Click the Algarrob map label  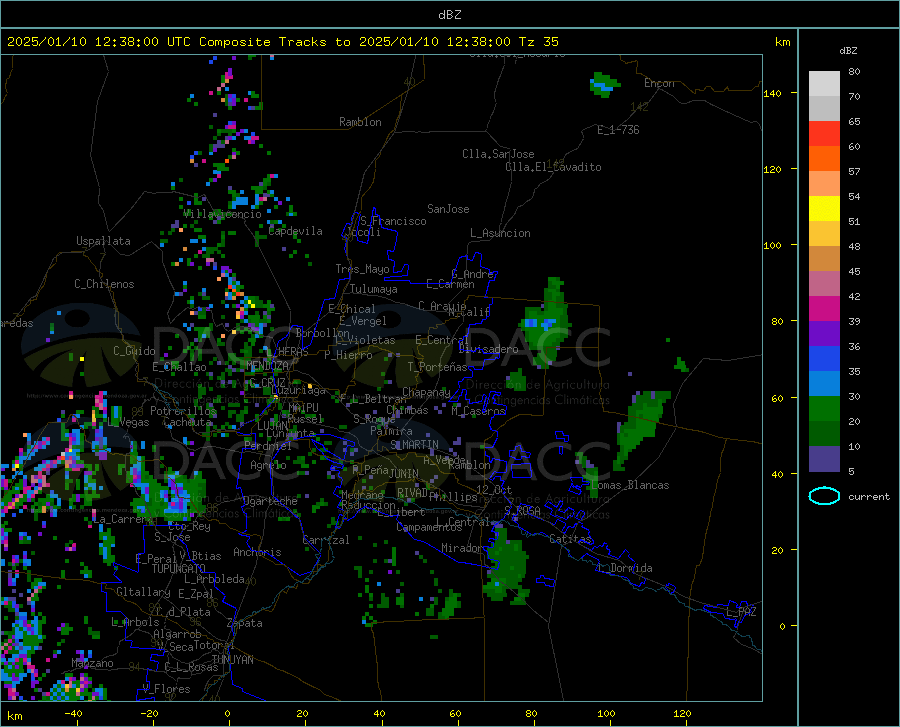point(177,634)
